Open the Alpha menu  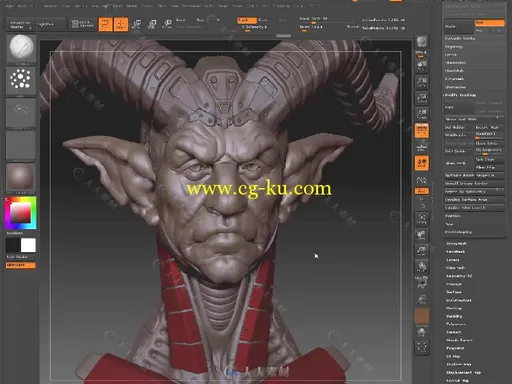pyautogui.click(x=10, y=6)
